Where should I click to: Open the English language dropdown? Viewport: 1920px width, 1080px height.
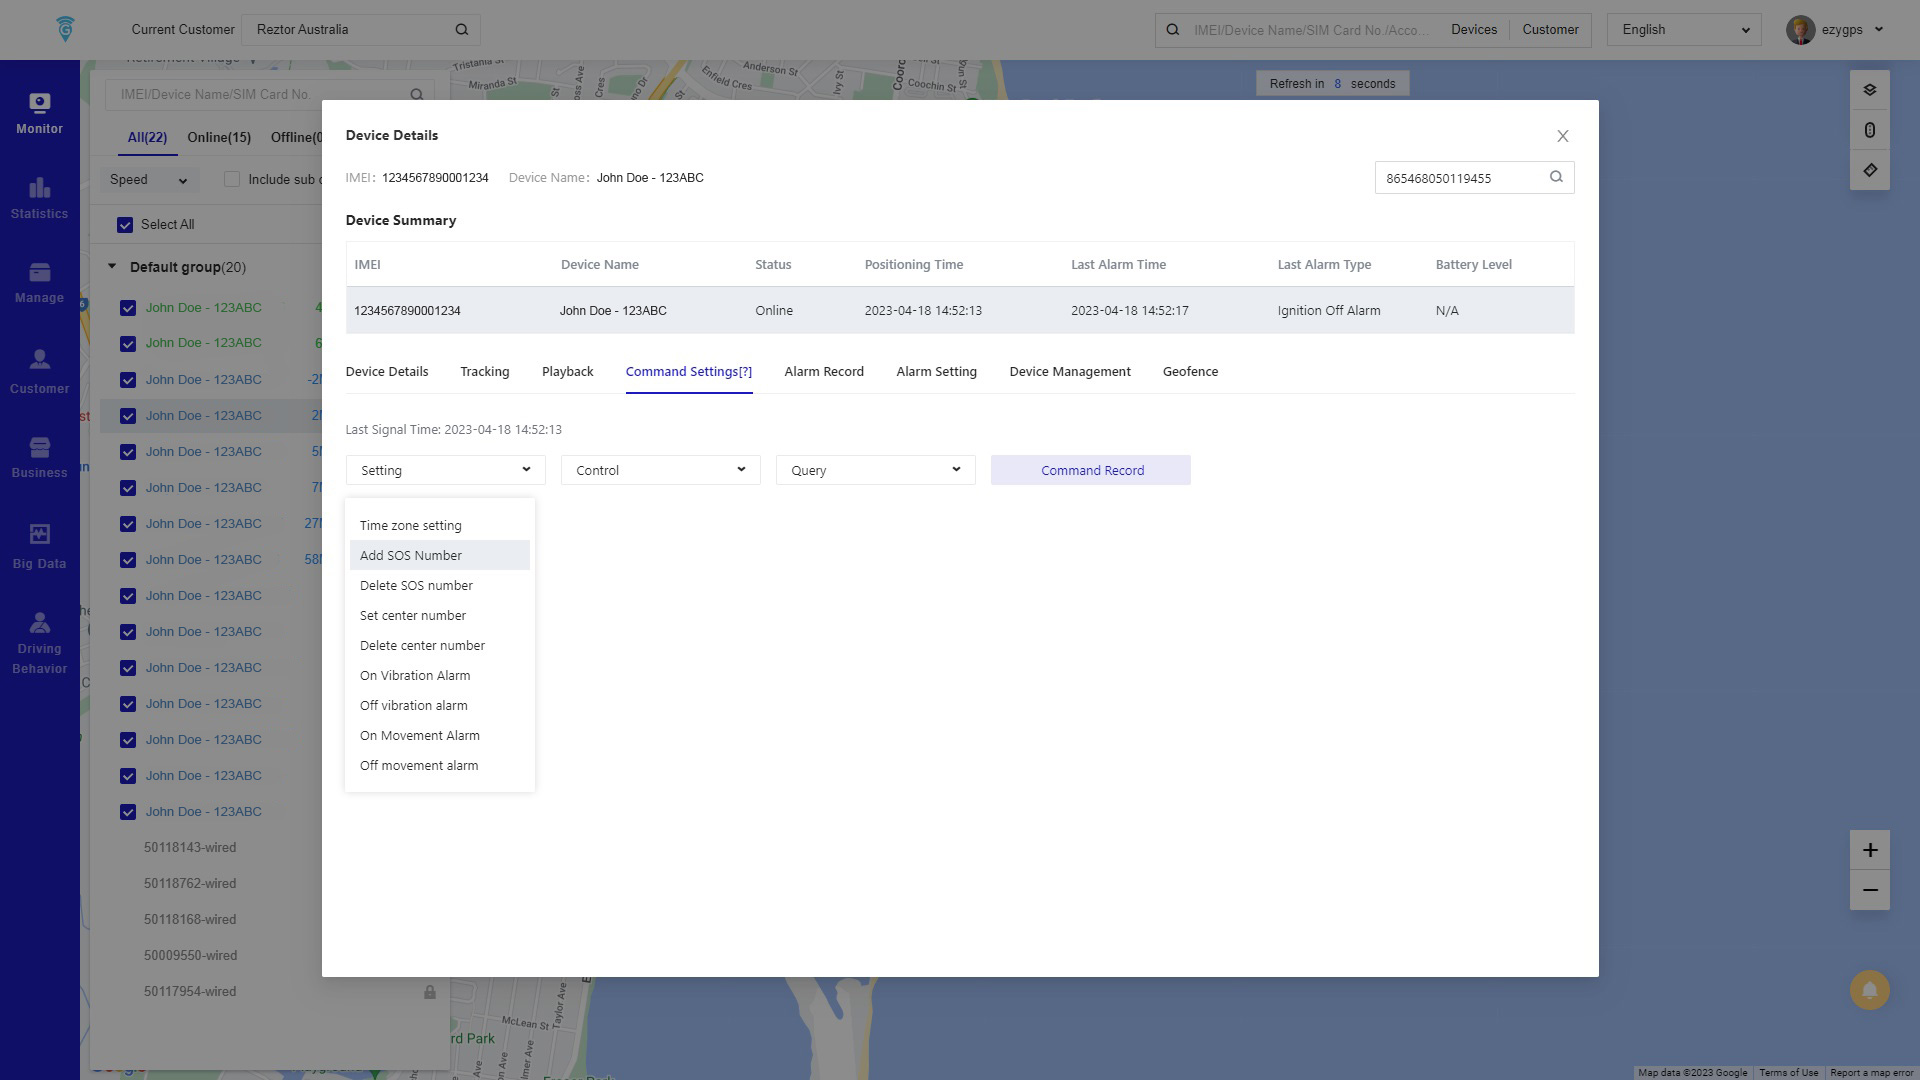click(1684, 30)
